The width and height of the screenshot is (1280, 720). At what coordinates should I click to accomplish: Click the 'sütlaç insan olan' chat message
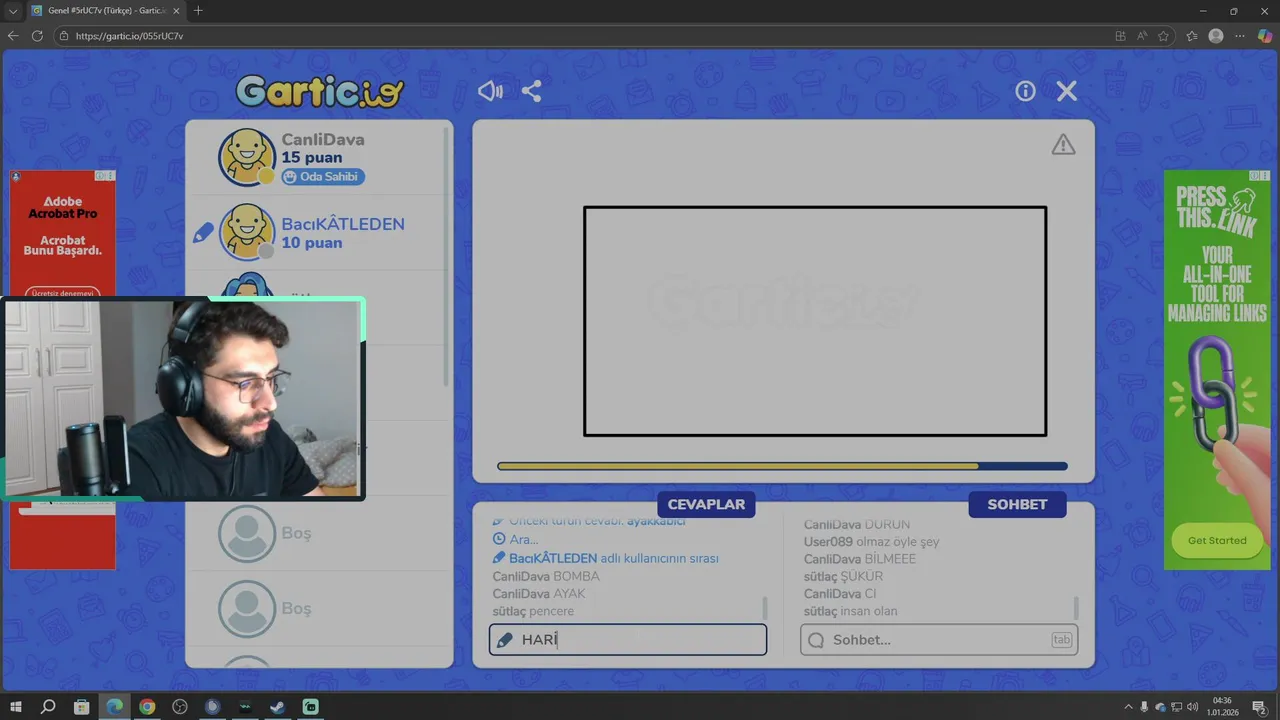850,611
